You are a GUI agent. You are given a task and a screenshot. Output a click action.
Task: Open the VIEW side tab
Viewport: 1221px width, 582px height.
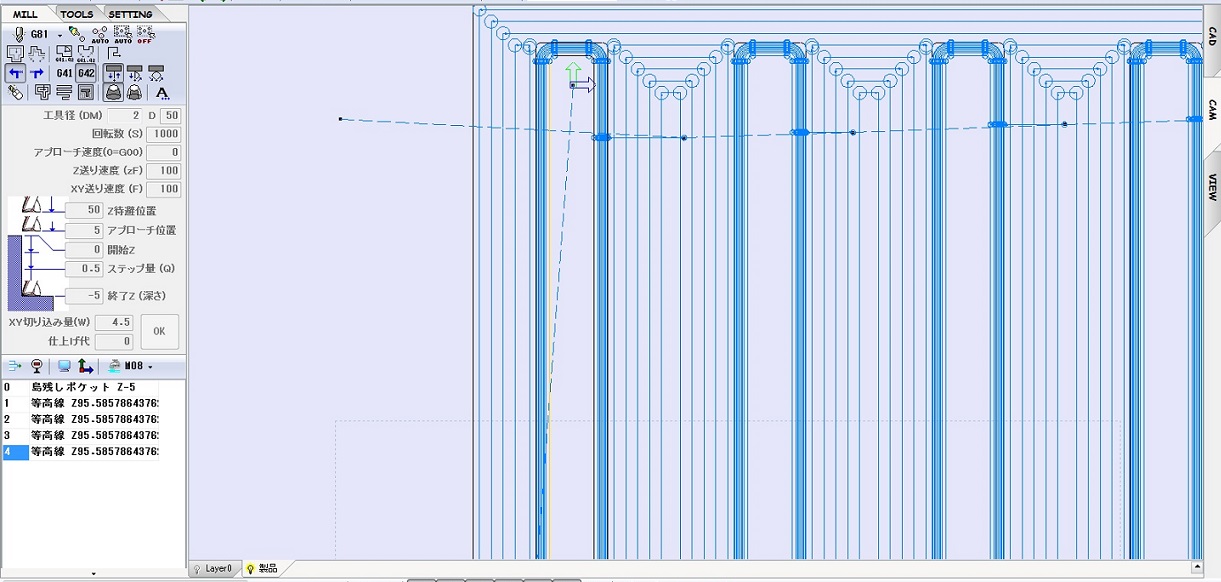[x=1211, y=188]
